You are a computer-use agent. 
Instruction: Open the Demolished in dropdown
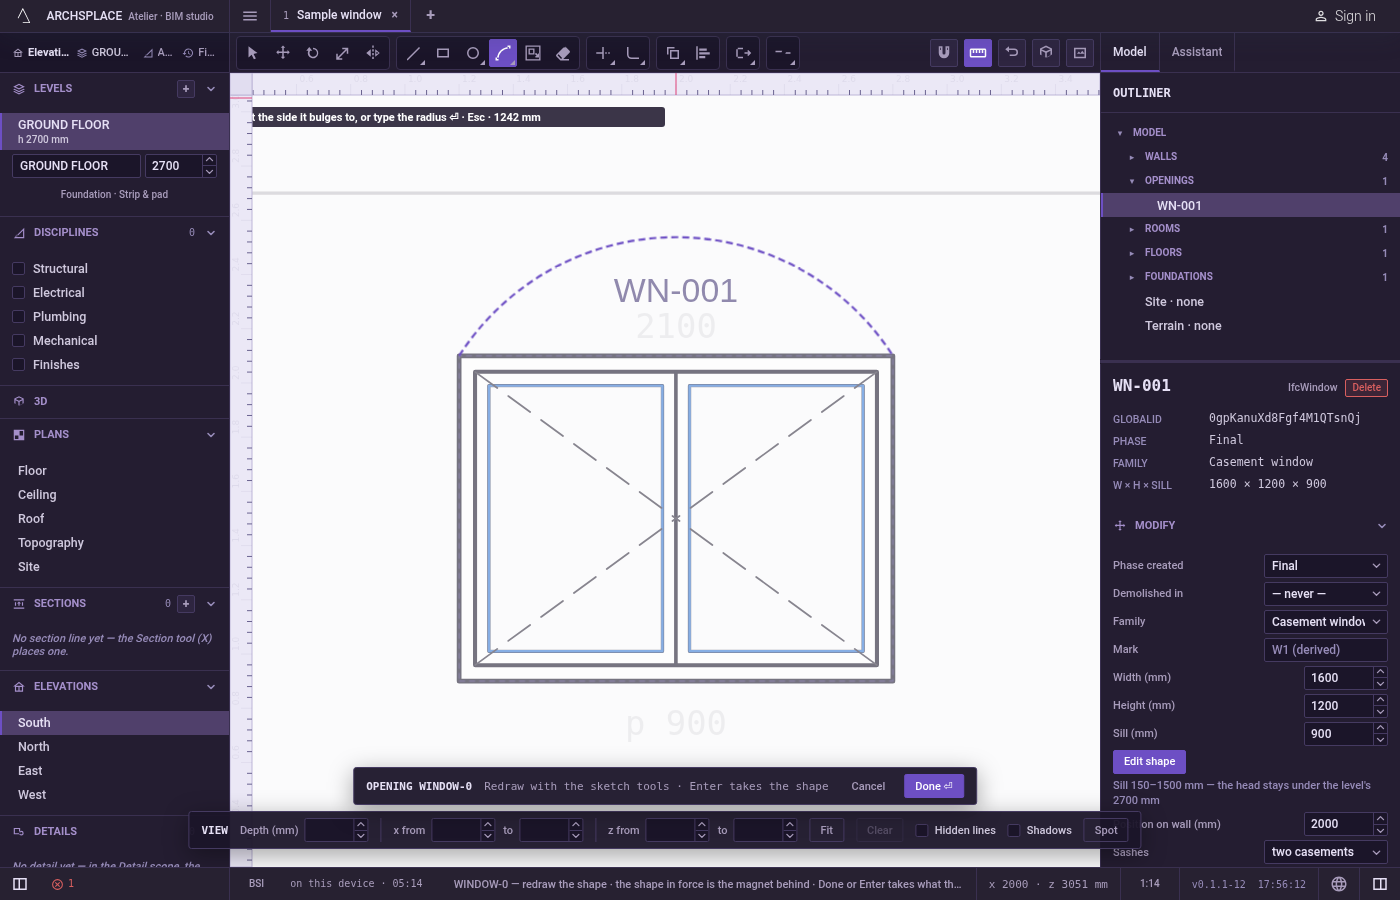[x=1325, y=594]
